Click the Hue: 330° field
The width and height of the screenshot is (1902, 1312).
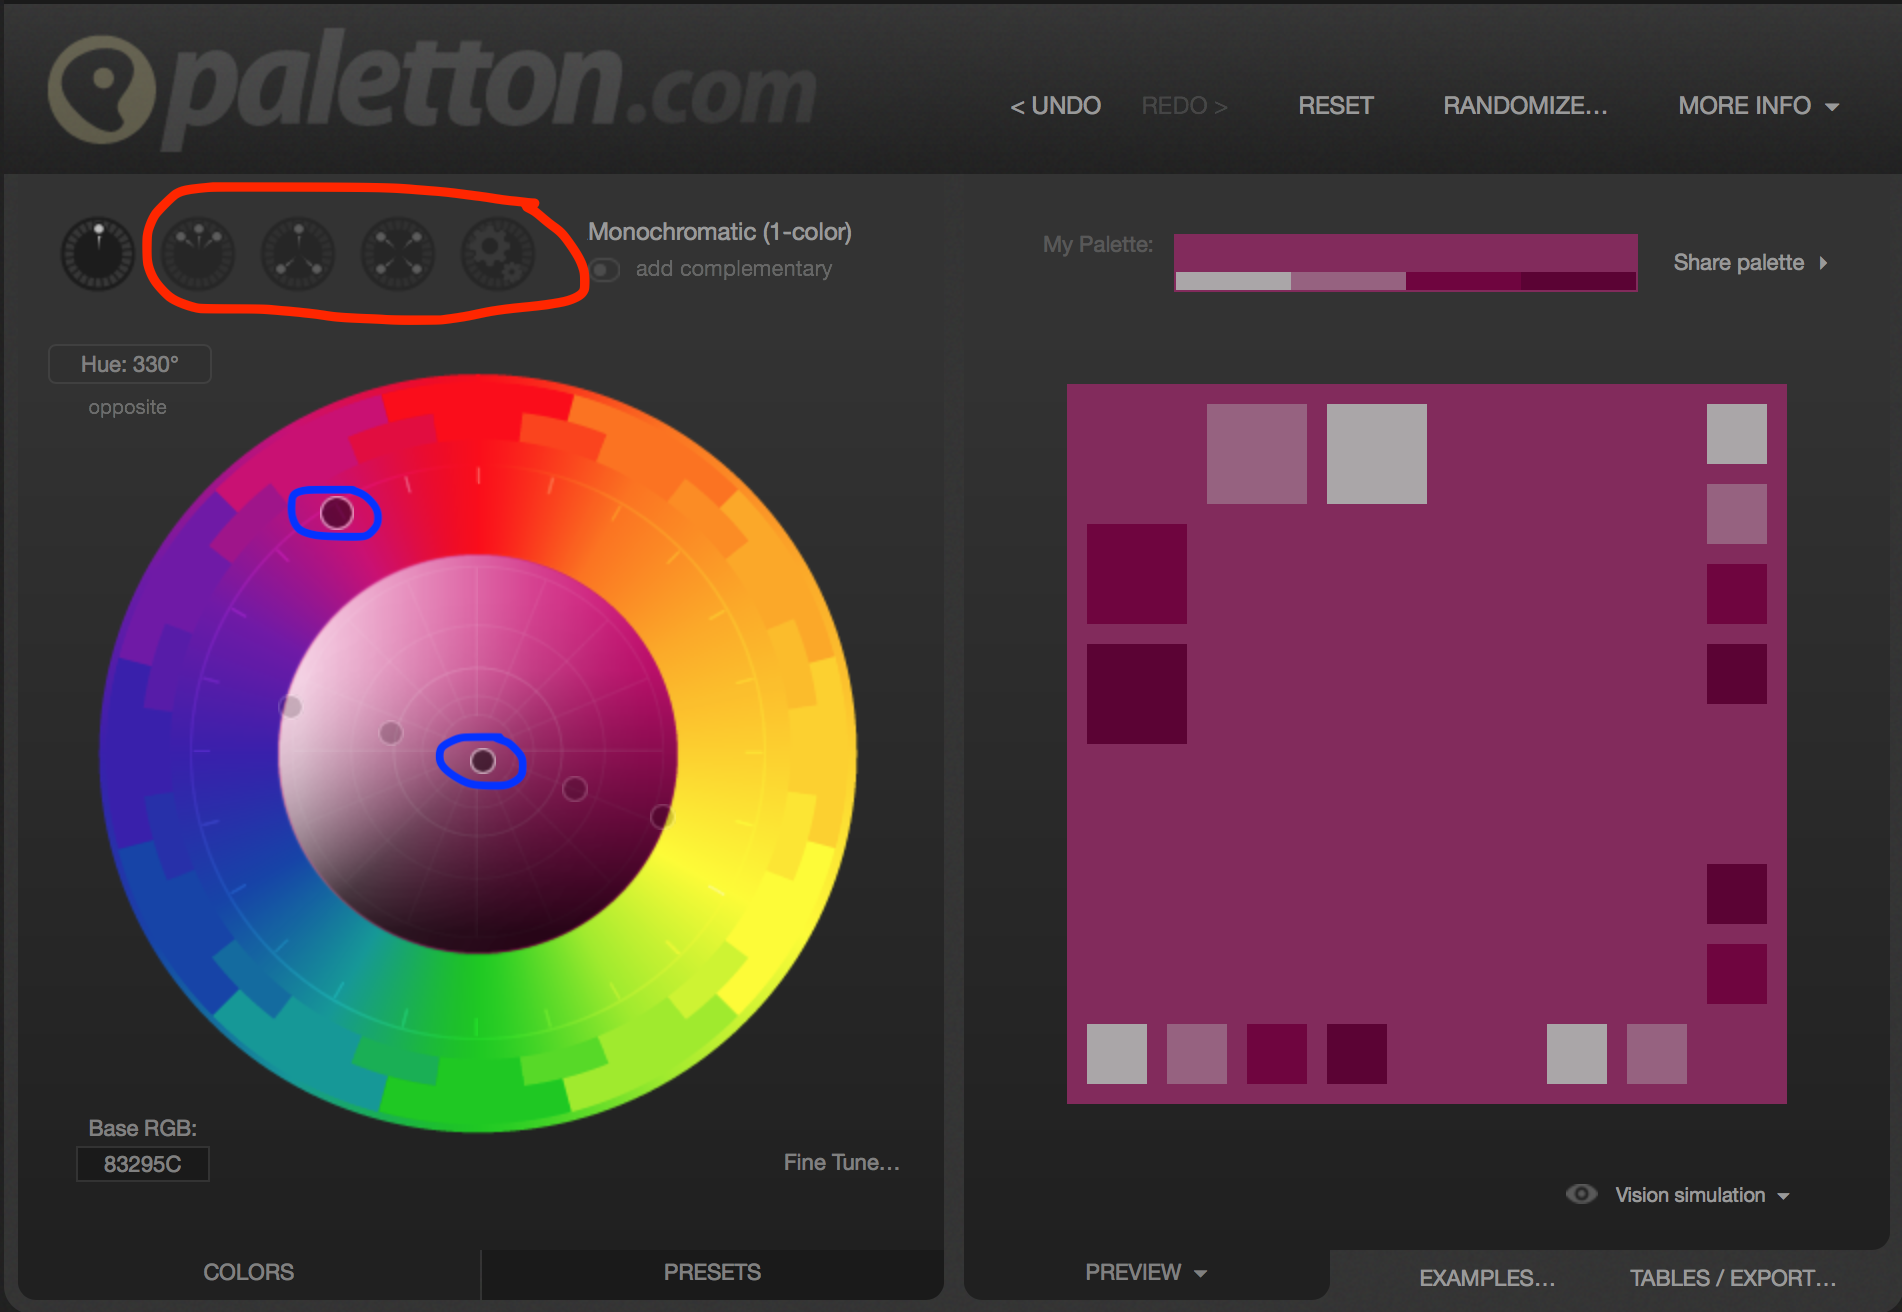pyautogui.click(x=130, y=364)
